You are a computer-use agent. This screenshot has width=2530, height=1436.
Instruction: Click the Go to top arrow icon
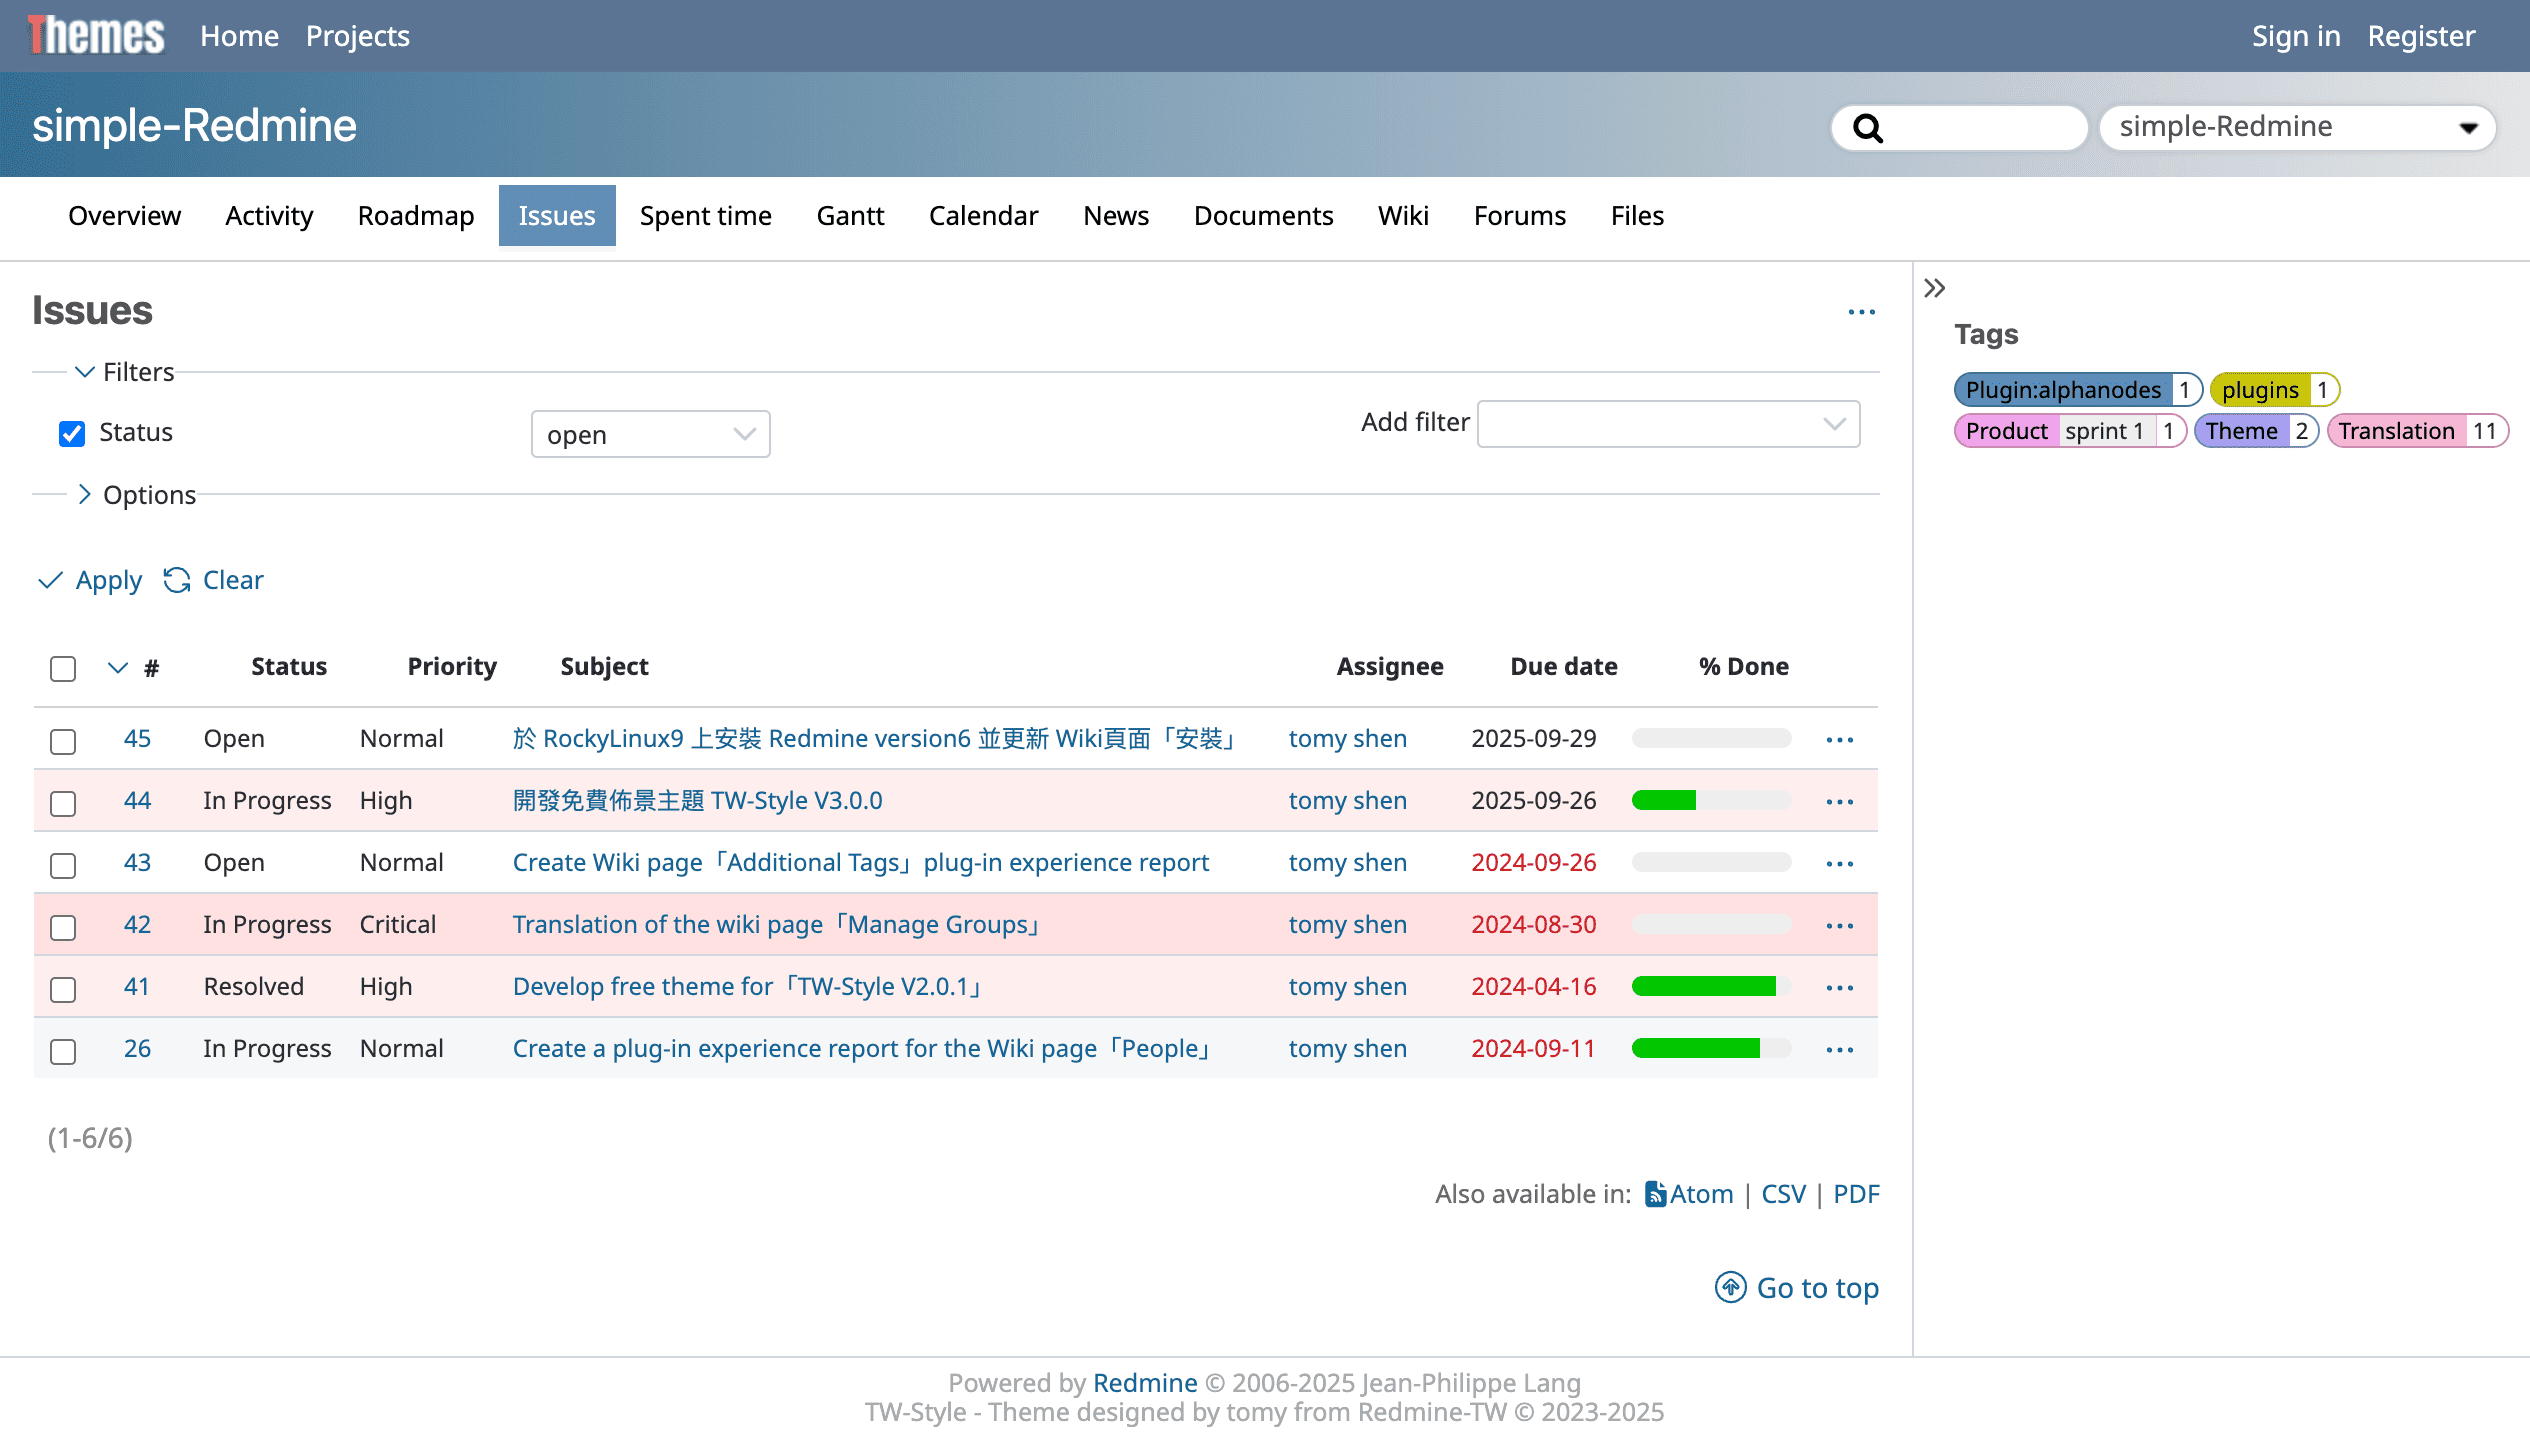coord(1731,1288)
